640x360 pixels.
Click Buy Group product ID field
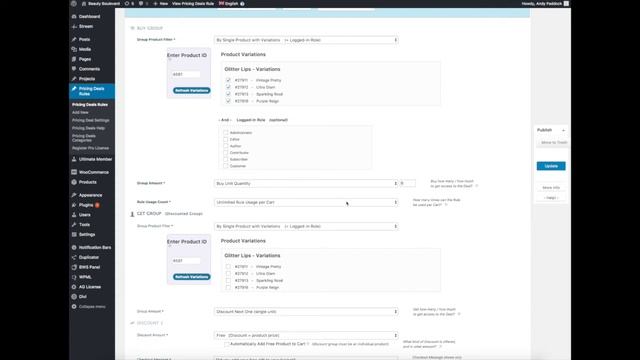186,74
